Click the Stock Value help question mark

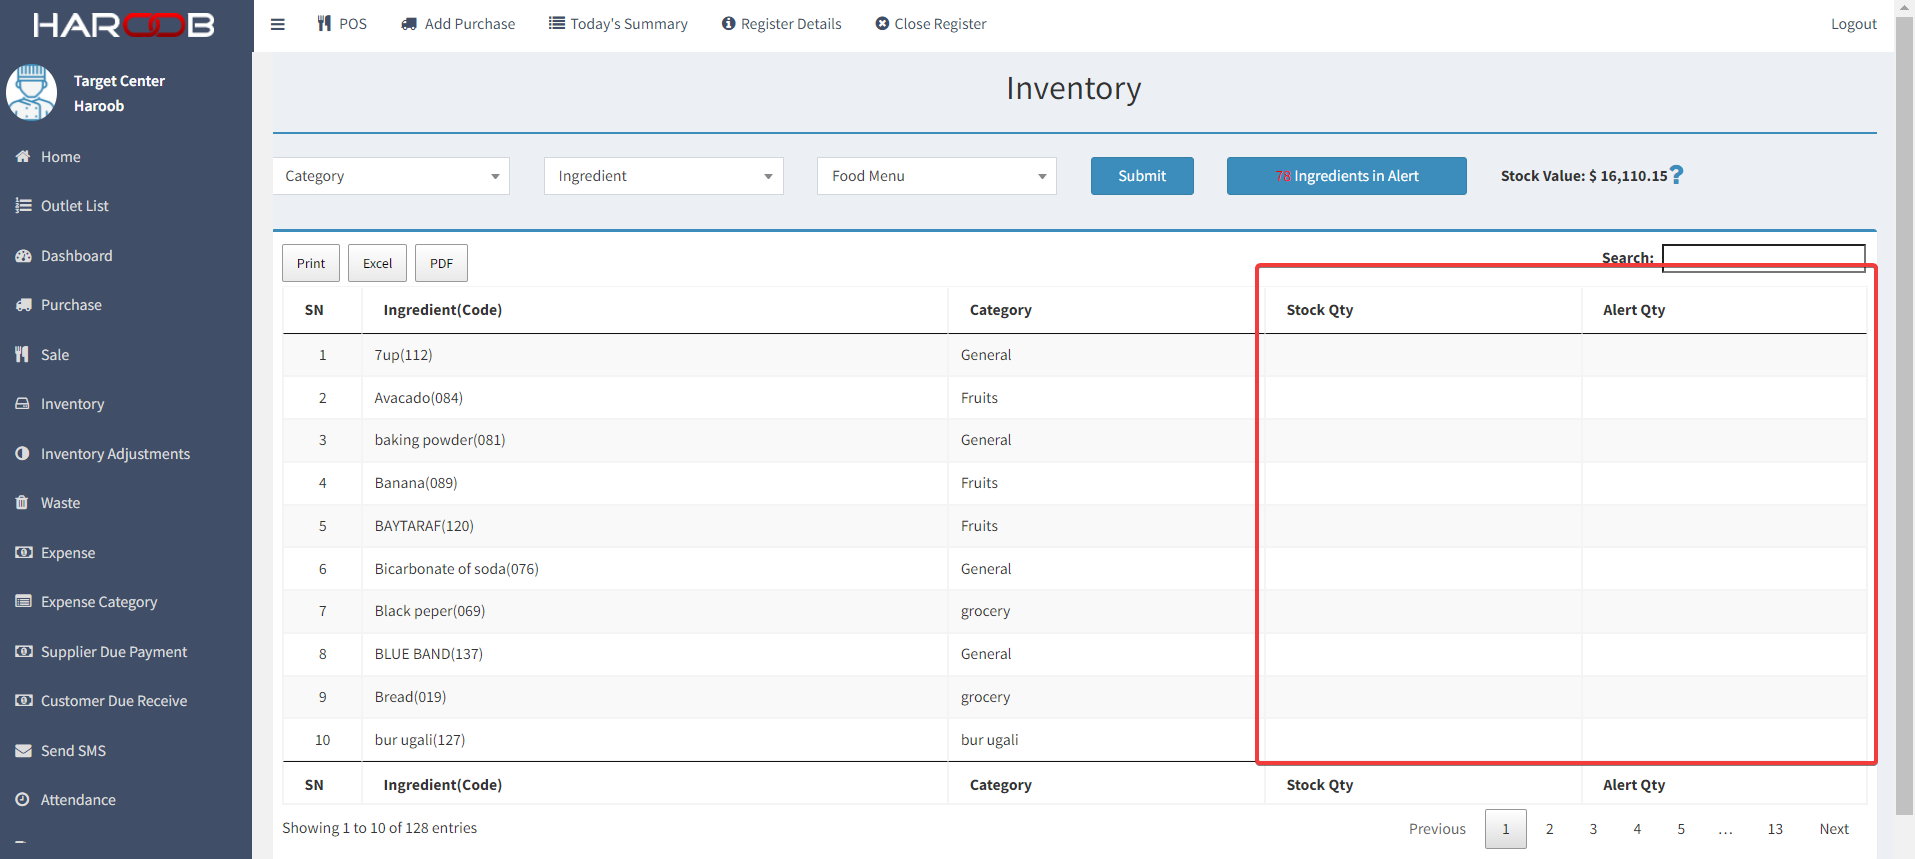click(1677, 175)
